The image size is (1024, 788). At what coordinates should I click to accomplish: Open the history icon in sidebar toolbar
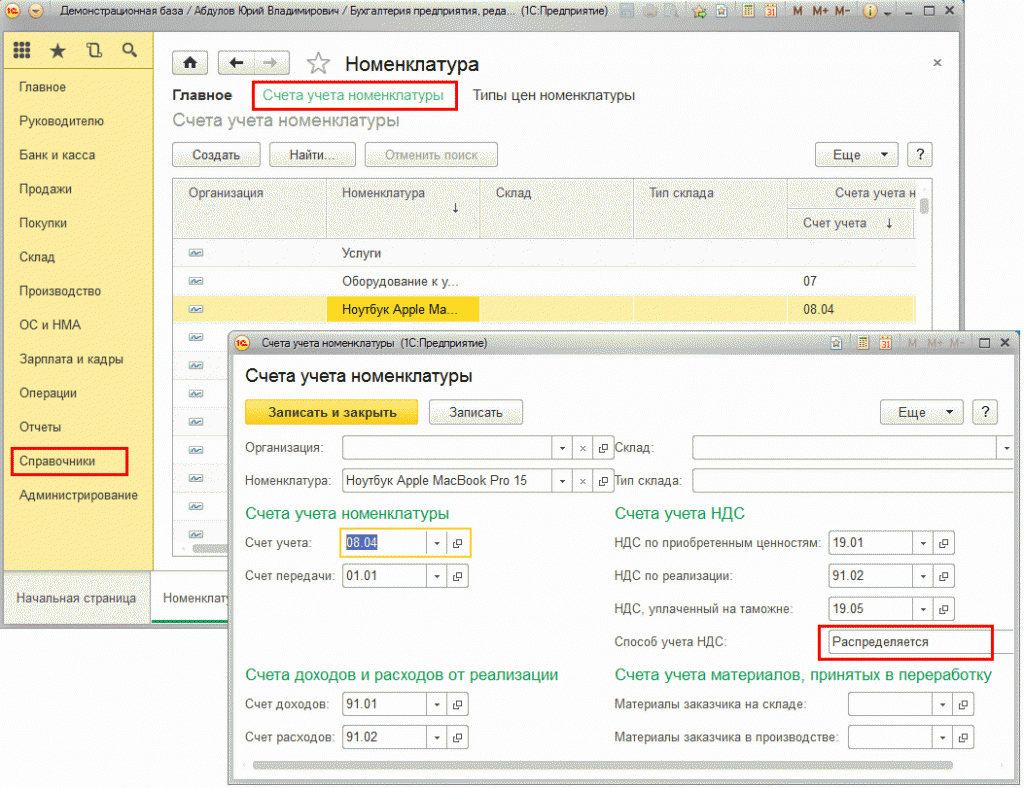pyautogui.click(x=94, y=50)
